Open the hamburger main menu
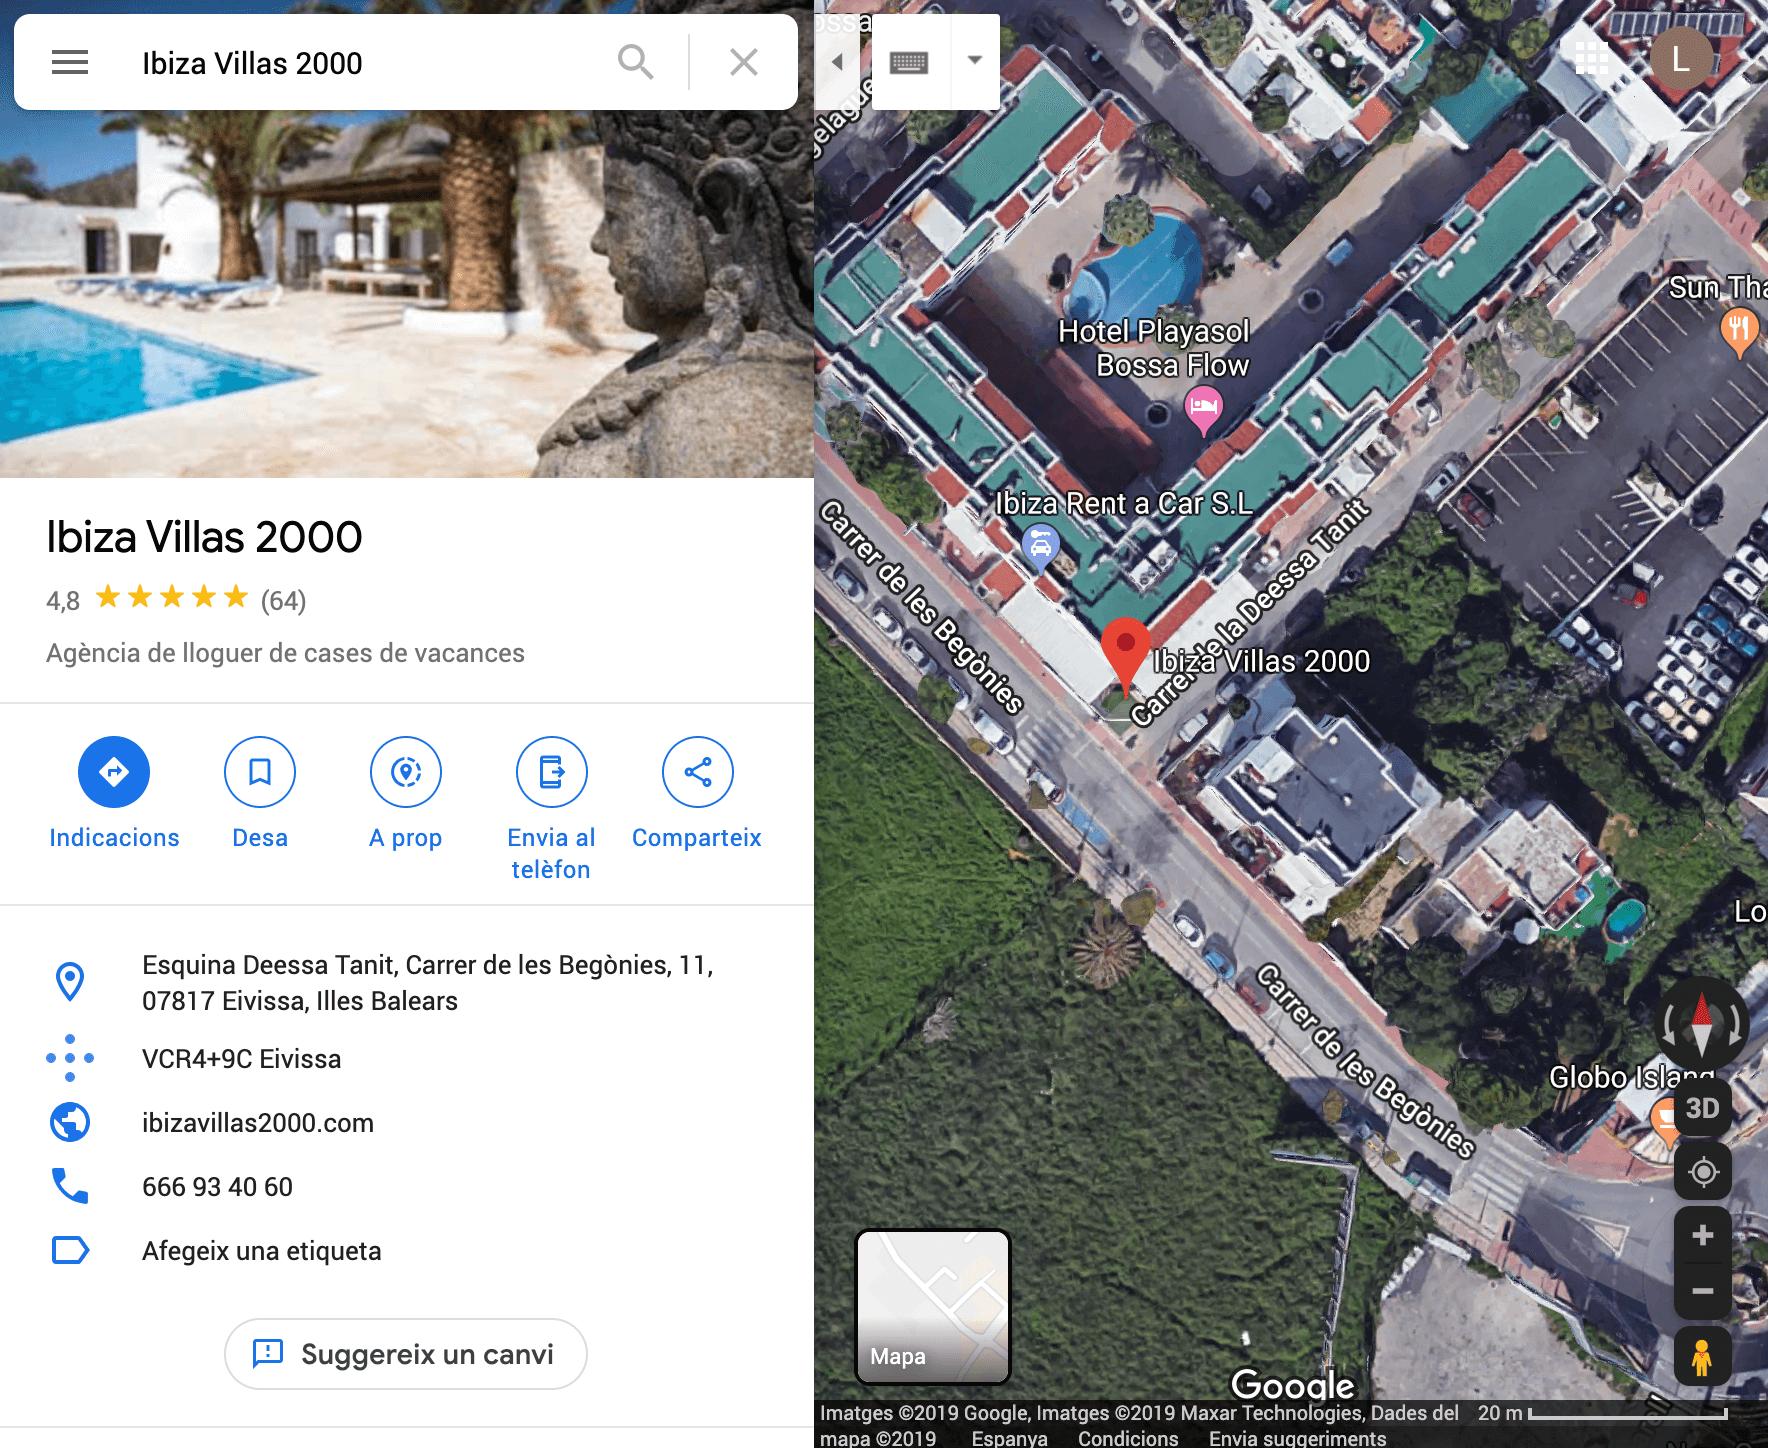This screenshot has height=1448, width=1768. tap(70, 62)
